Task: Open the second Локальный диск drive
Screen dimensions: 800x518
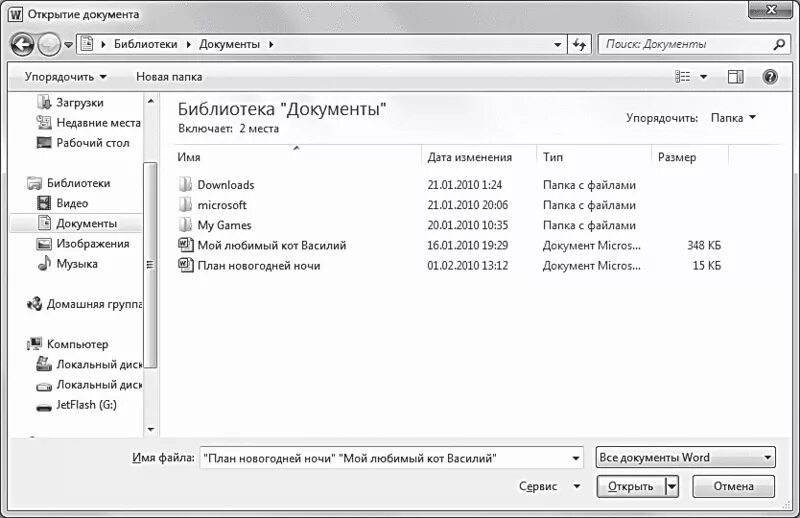Action: tap(89, 385)
